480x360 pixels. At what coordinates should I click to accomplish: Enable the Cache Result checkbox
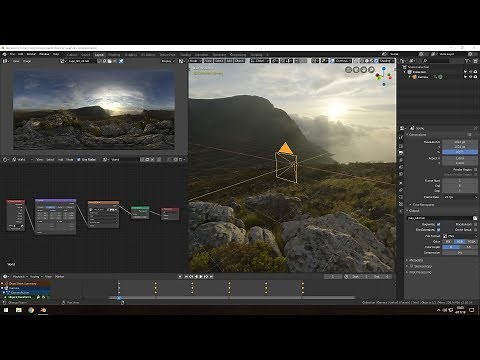475,230
